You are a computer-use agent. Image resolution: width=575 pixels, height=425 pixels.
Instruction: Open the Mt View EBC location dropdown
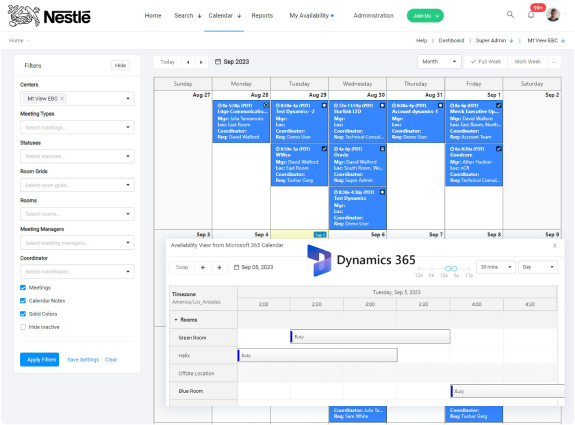point(546,40)
